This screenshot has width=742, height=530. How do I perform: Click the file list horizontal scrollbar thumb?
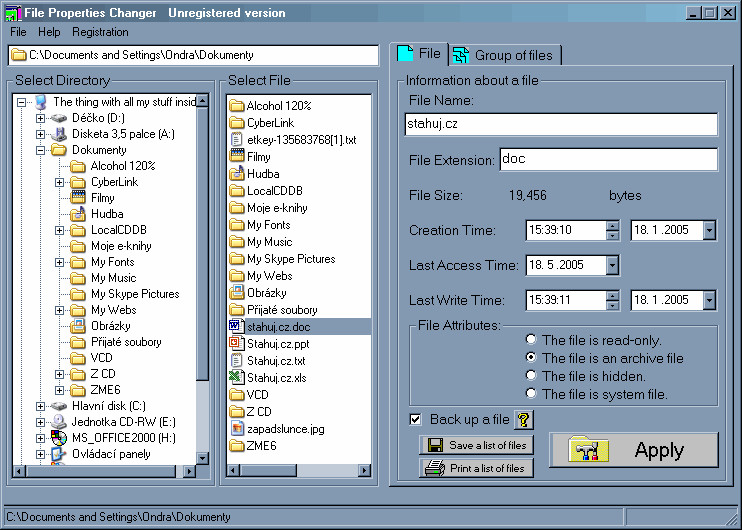point(268,470)
